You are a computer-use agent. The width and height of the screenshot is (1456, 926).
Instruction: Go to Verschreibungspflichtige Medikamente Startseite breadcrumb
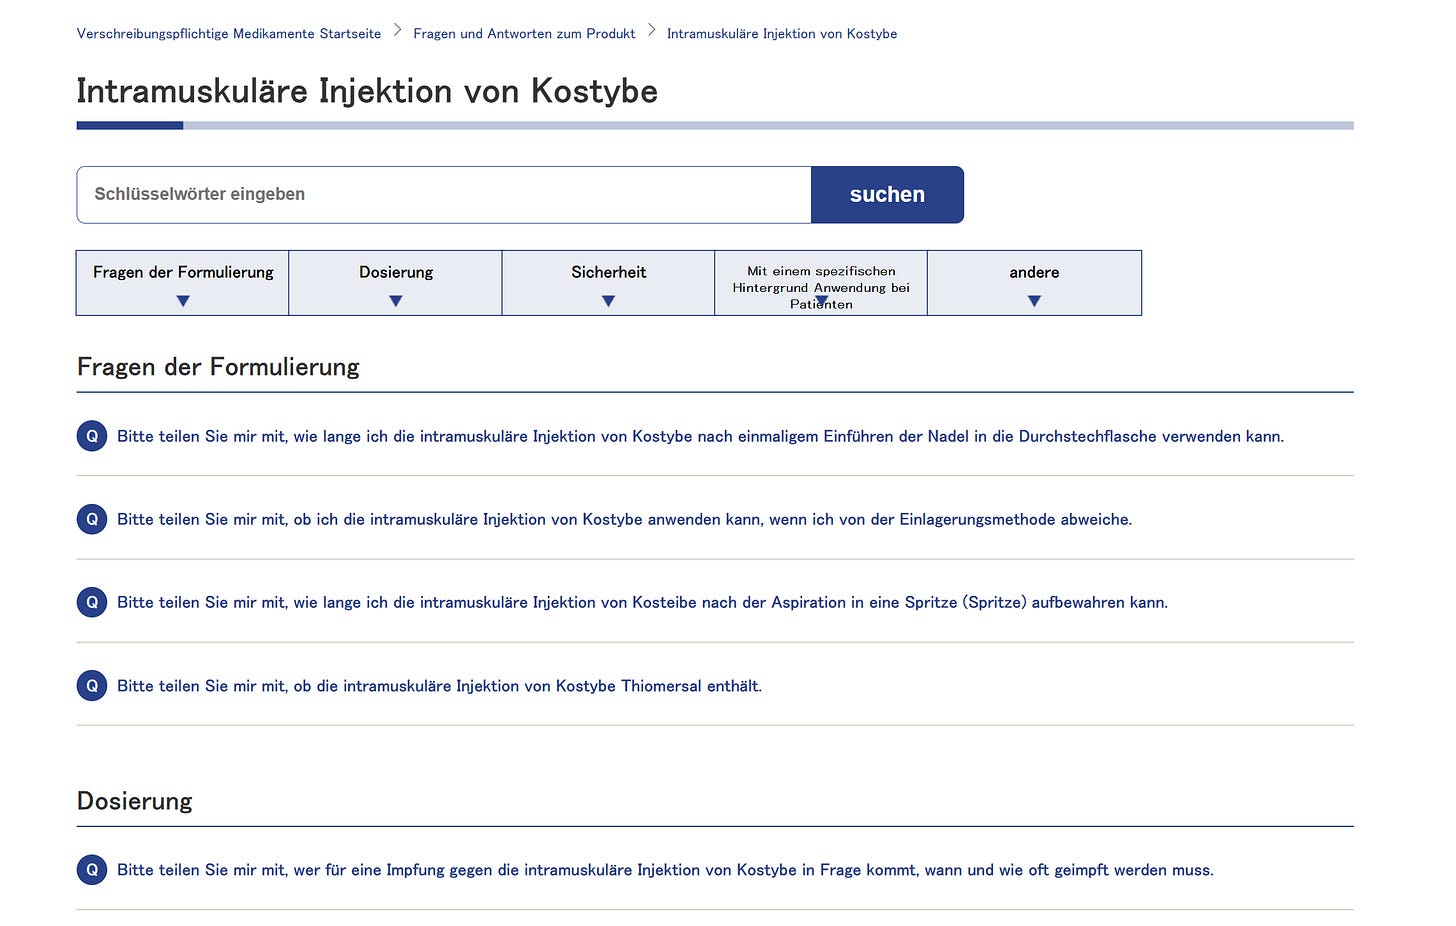[229, 34]
